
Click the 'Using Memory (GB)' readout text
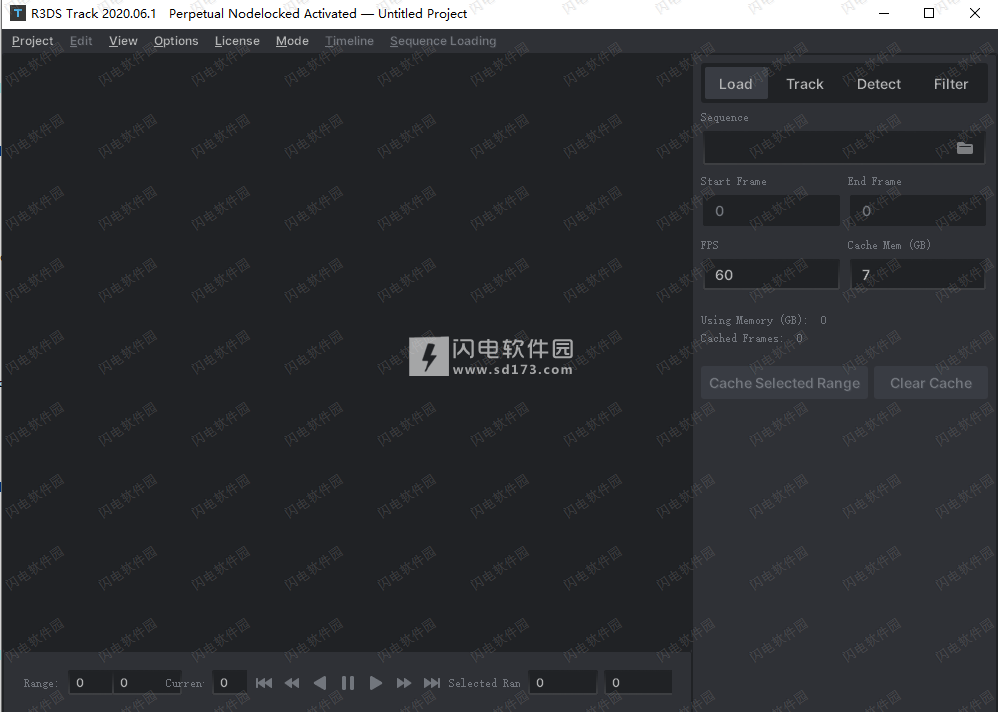coord(763,320)
